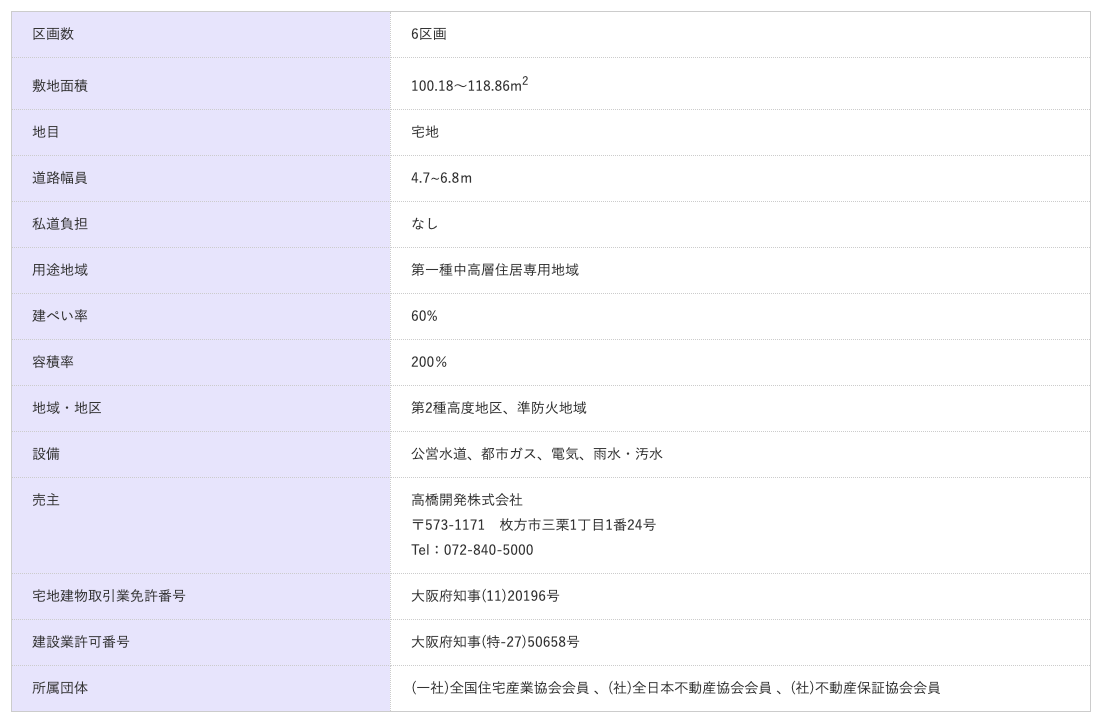1102x727 pixels.
Task: Click the seller name 高橋開発株式会社
Action: (x=467, y=500)
